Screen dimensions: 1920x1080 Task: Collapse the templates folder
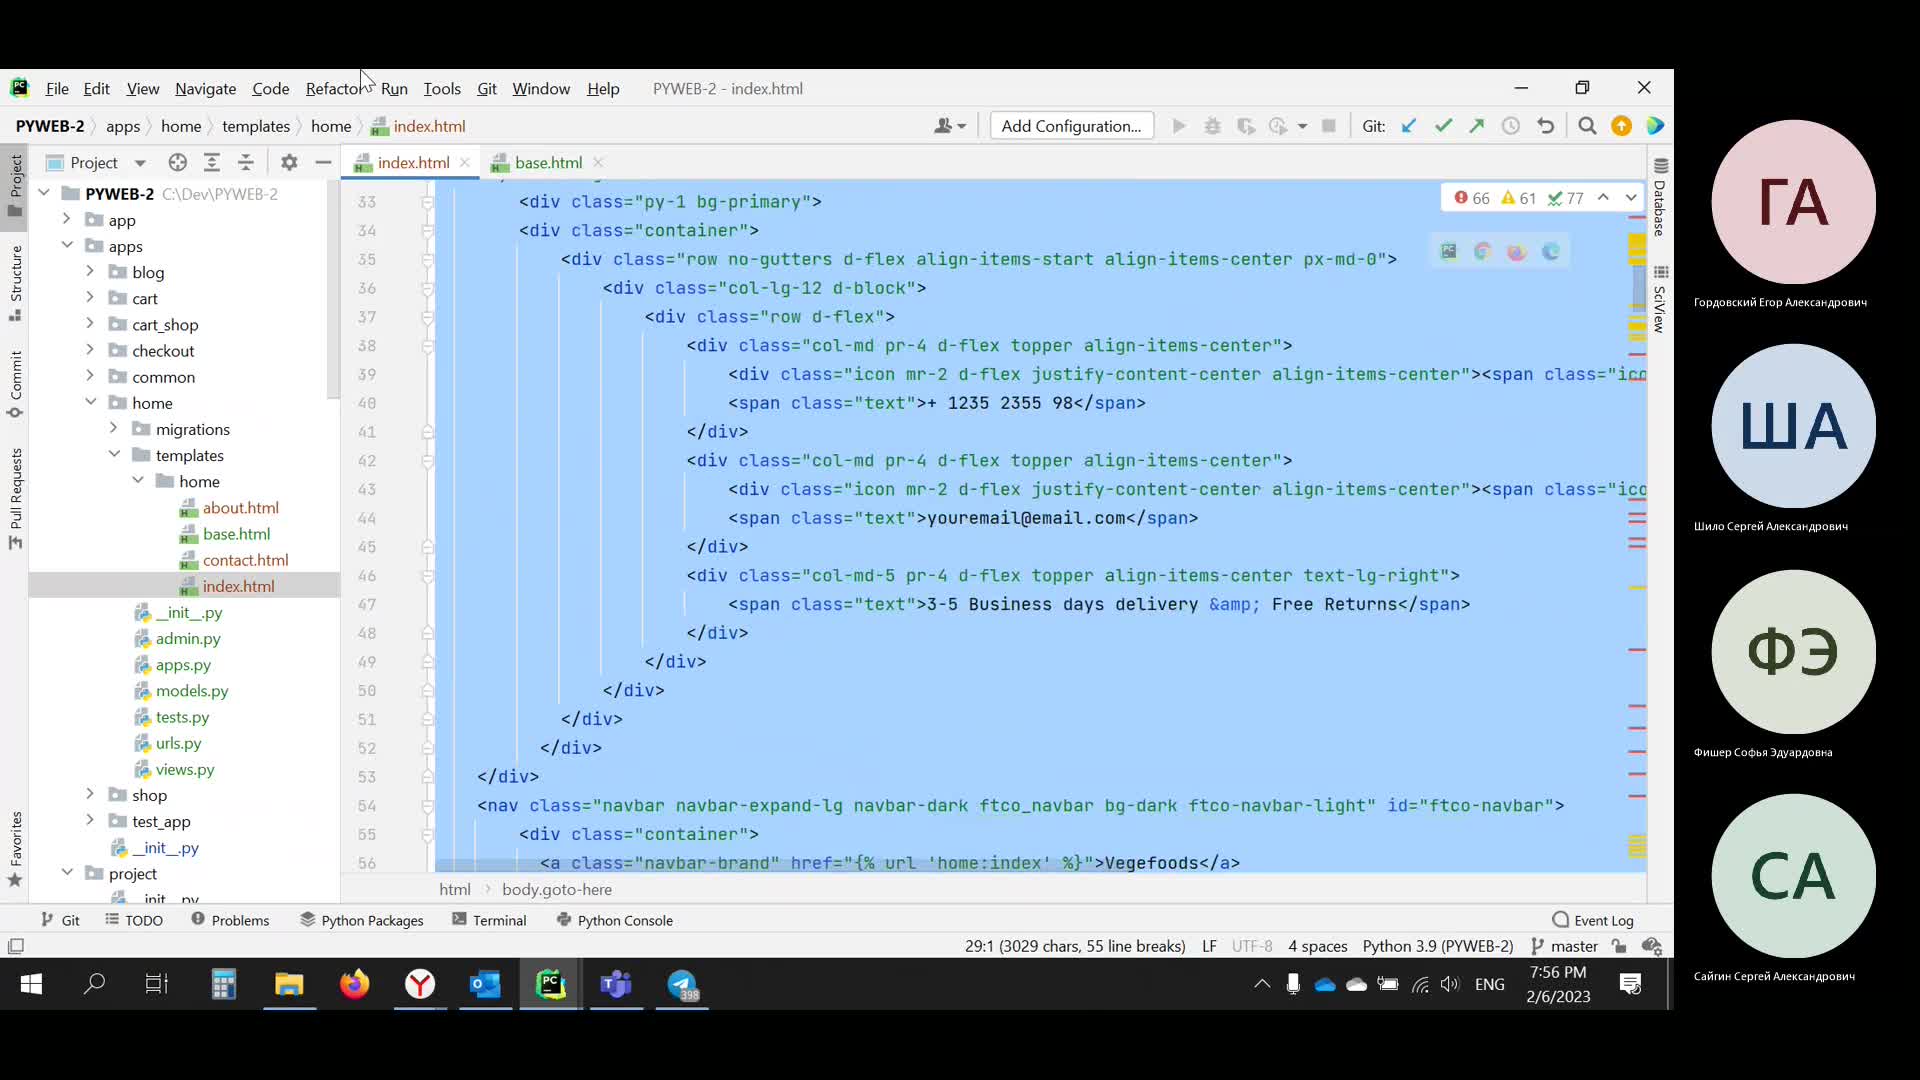pos(114,454)
